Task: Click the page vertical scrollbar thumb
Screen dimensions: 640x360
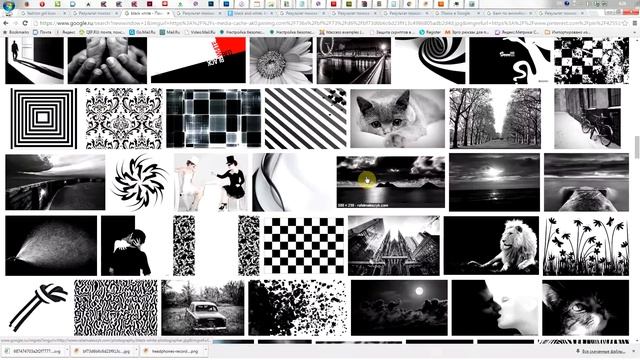Action: [x=636, y=148]
